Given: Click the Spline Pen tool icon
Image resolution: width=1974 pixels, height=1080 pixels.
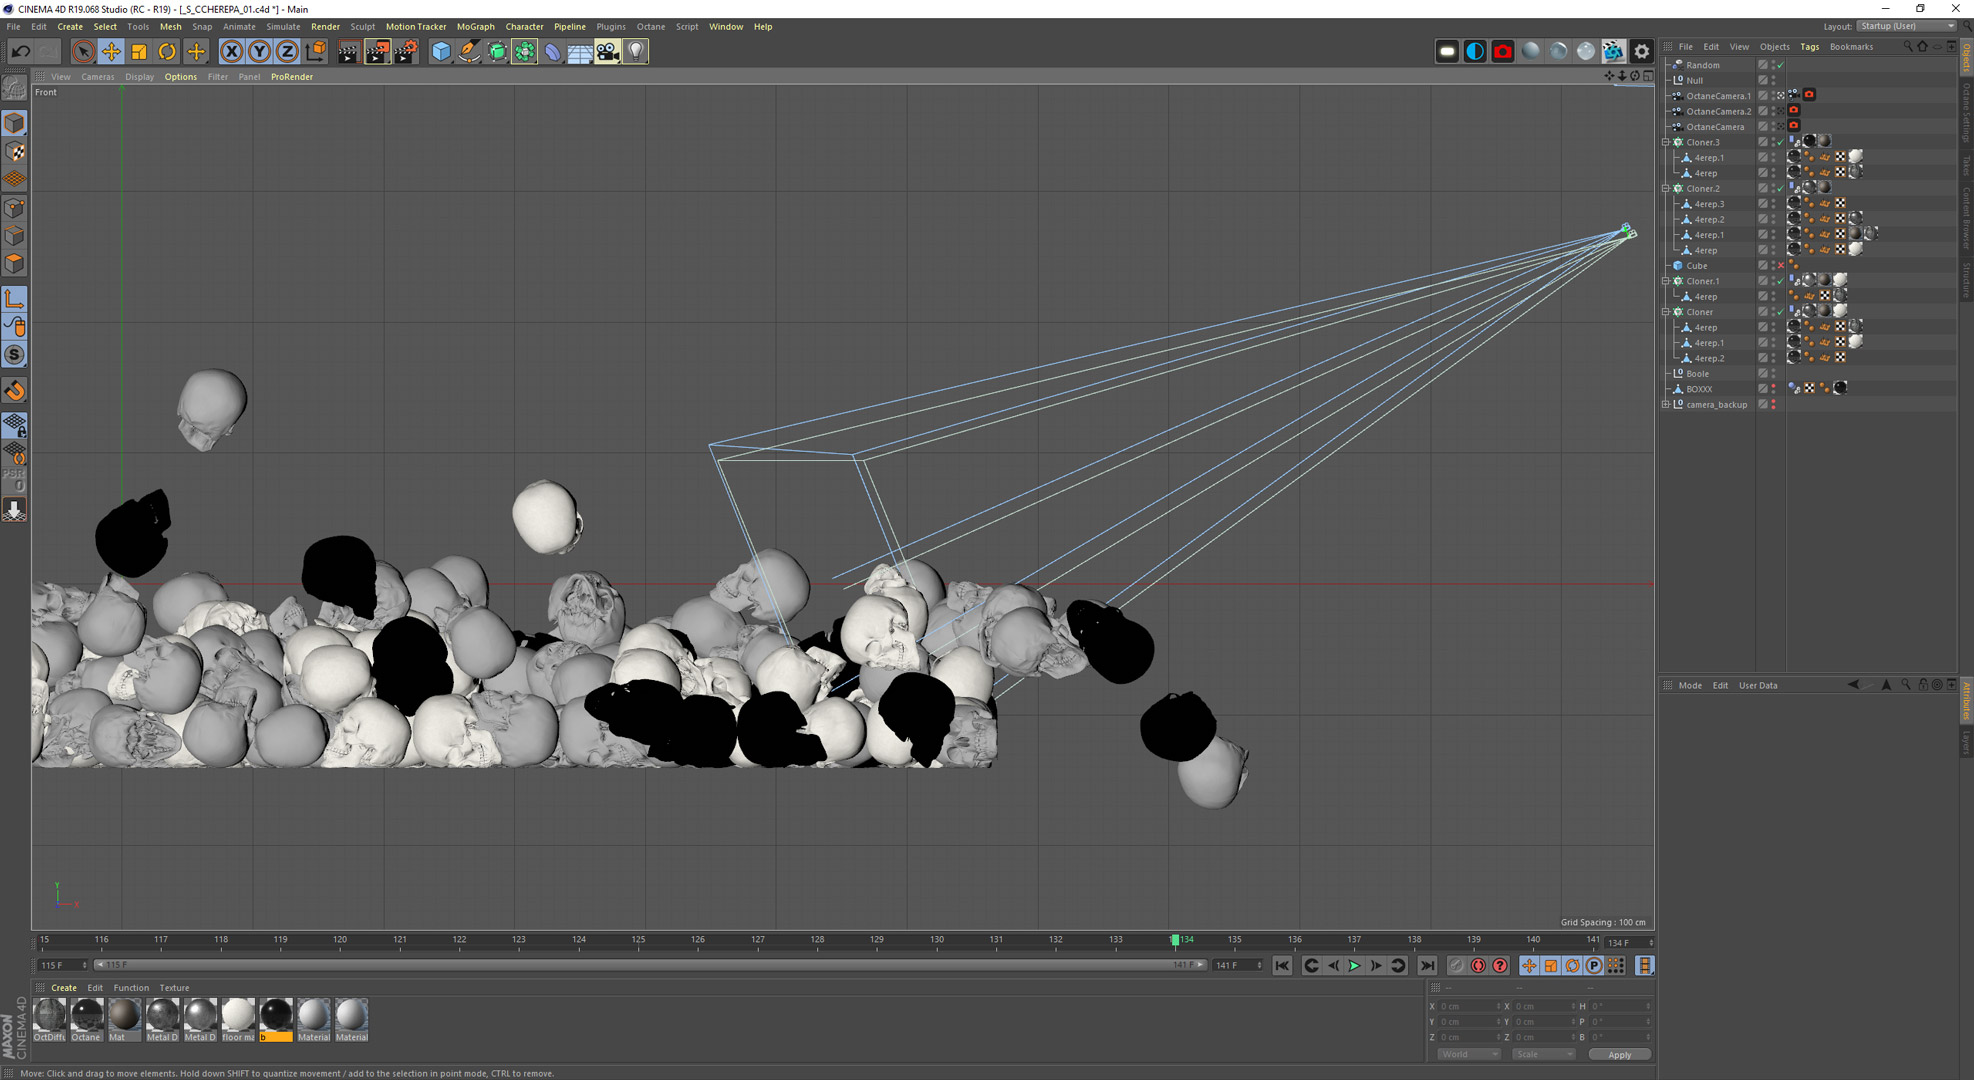Looking at the screenshot, I should [469, 51].
